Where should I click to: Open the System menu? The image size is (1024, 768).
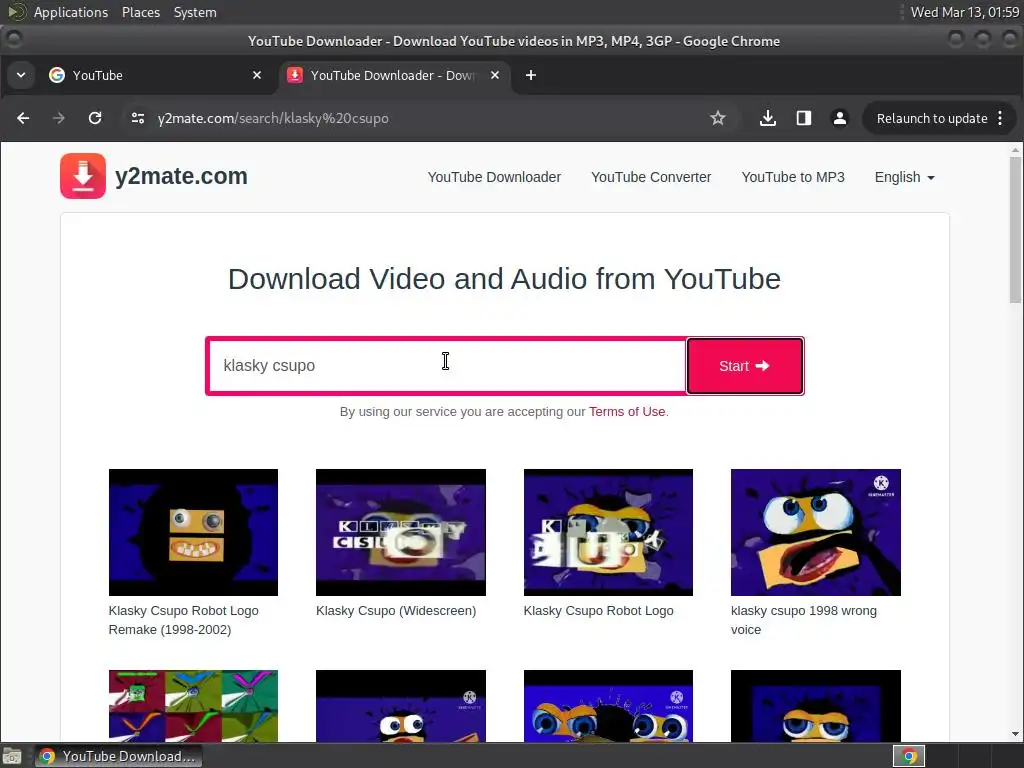tap(195, 12)
